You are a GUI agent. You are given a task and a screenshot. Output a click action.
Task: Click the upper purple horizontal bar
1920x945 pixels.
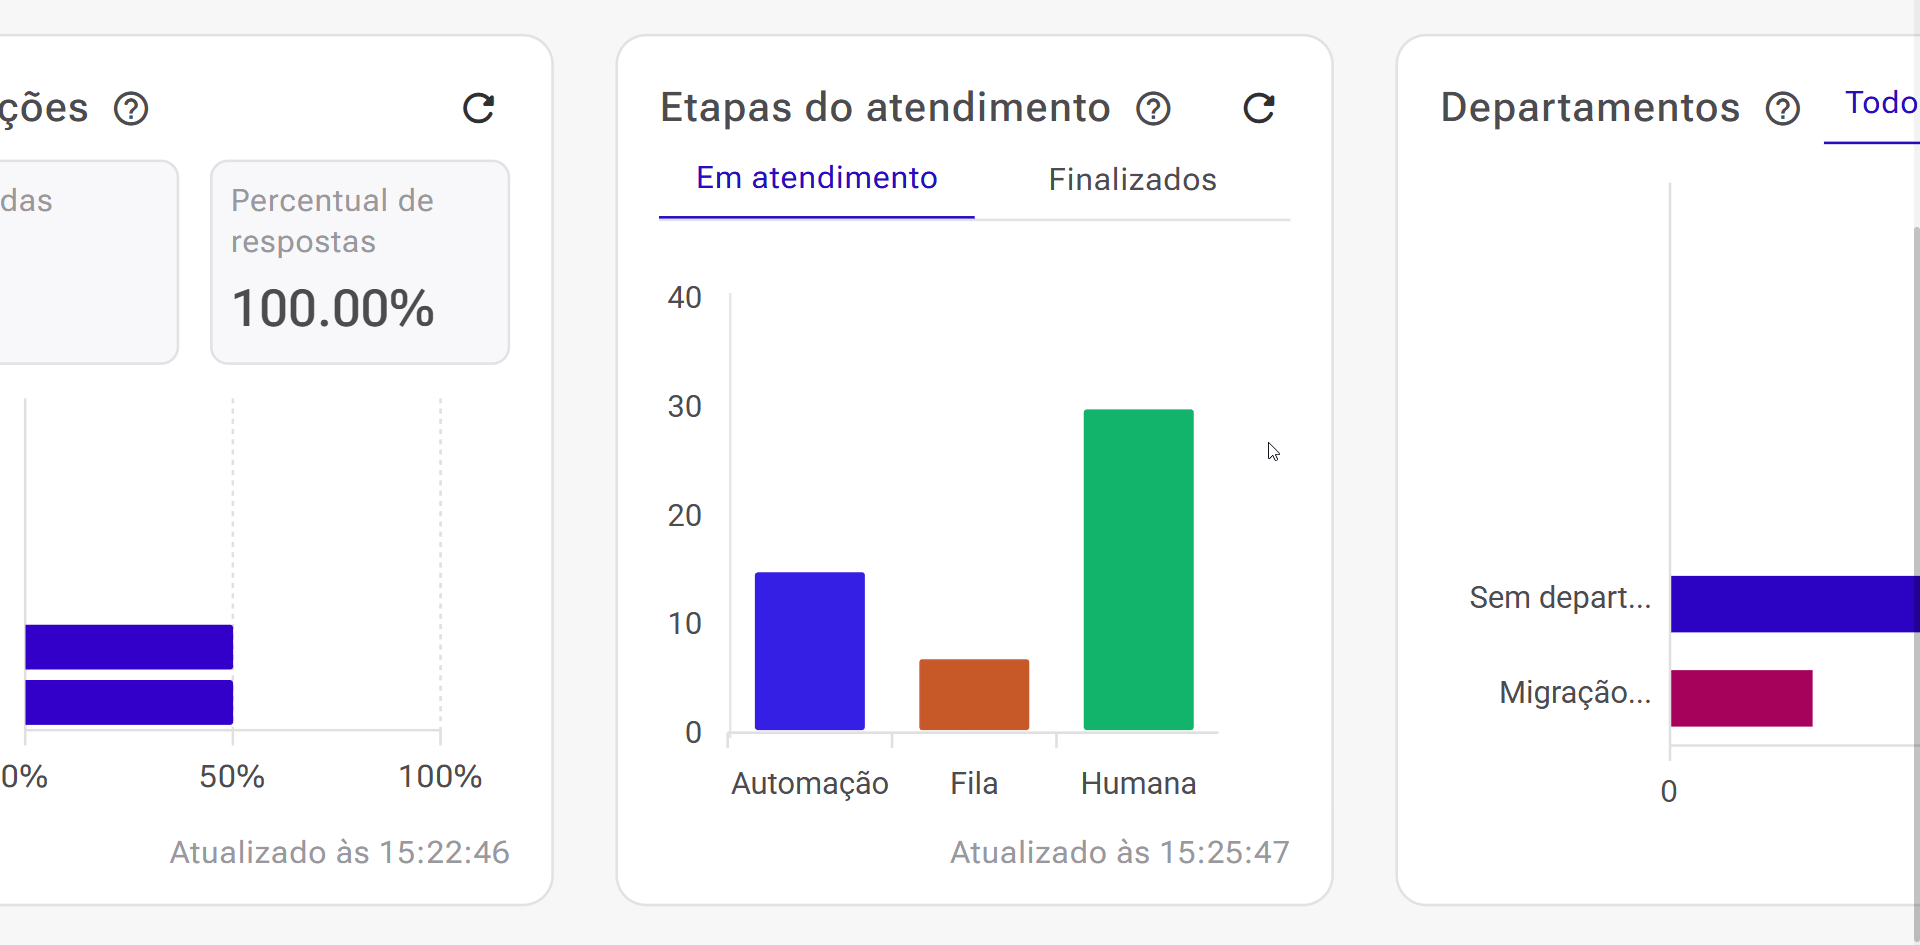point(129,647)
